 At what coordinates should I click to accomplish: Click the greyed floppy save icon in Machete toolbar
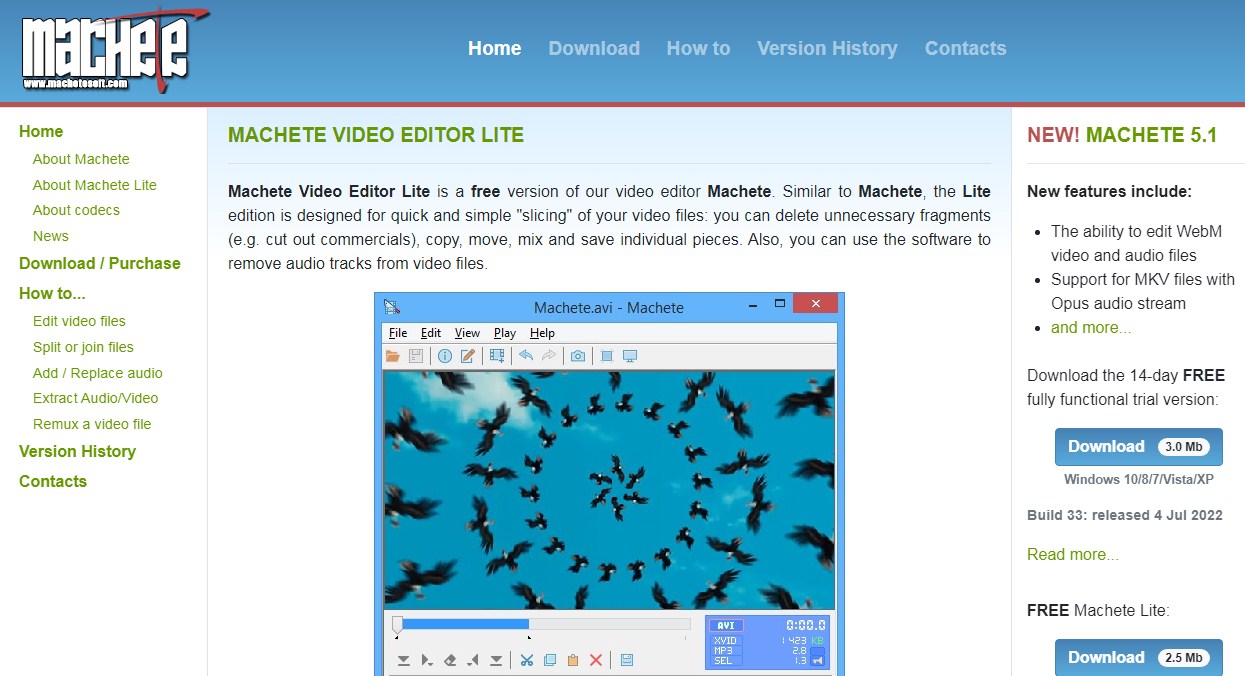[x=416, y=356]
